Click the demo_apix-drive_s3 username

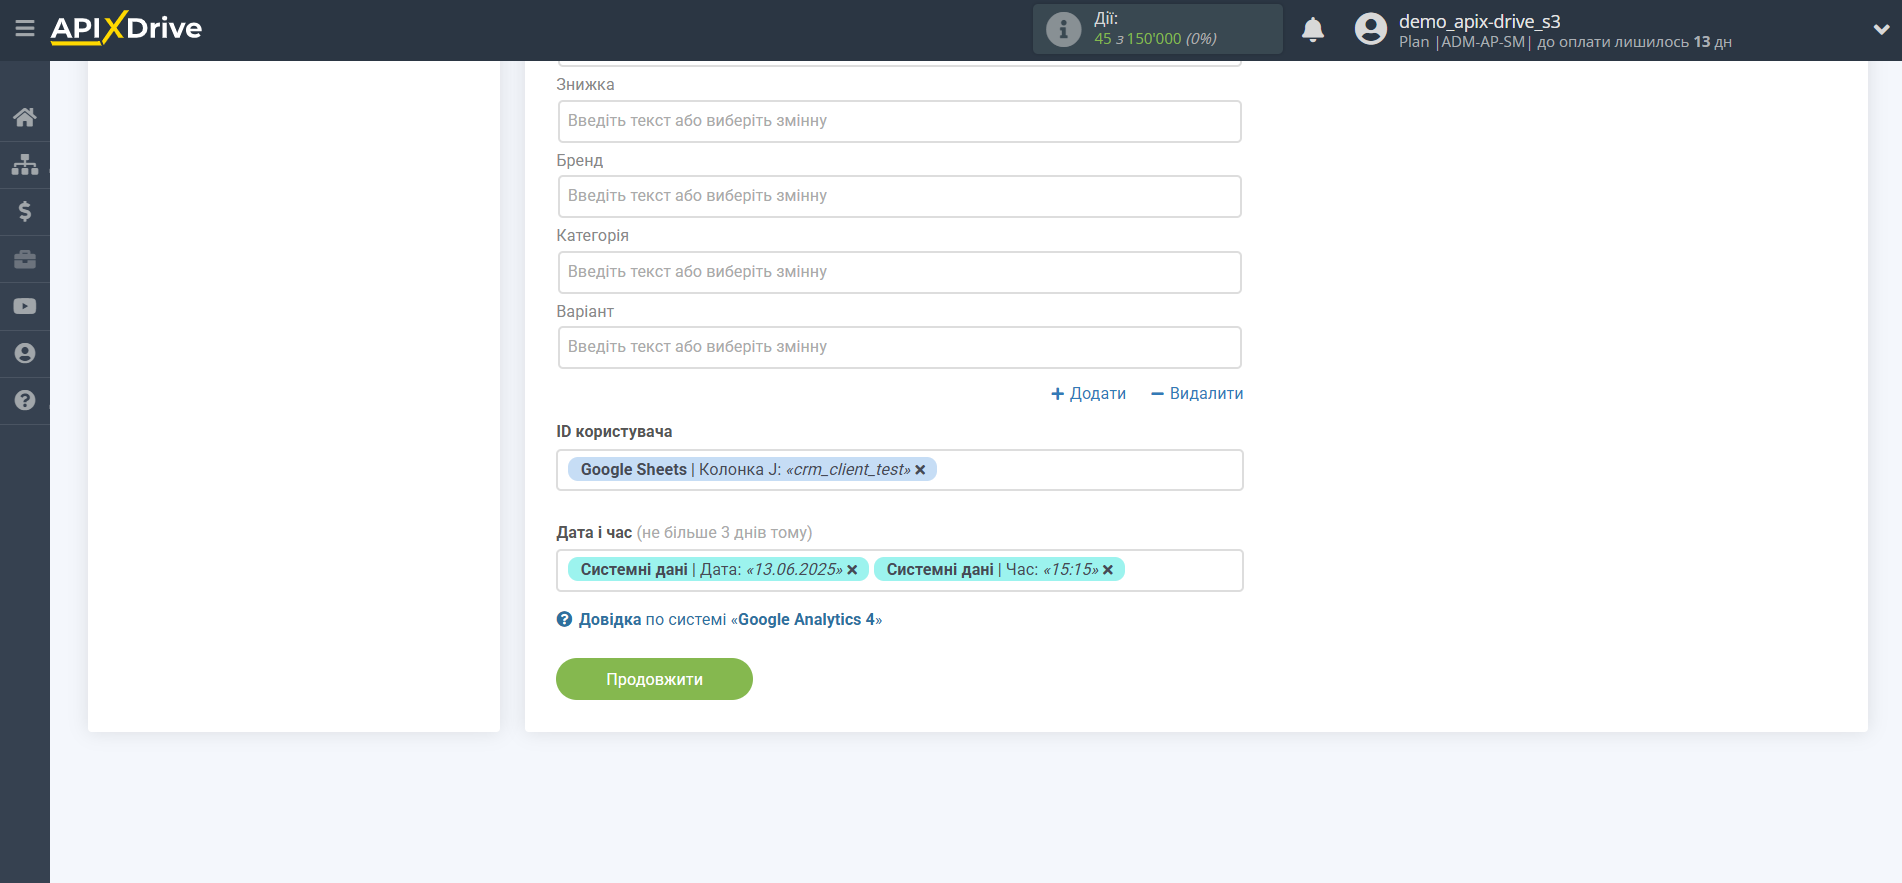[x=1479, y=21]
